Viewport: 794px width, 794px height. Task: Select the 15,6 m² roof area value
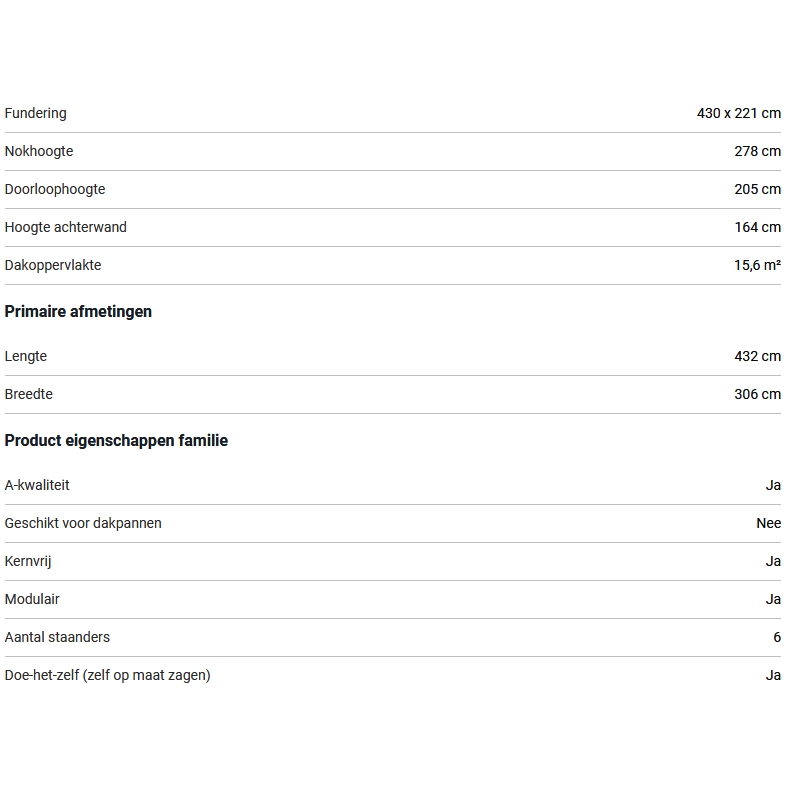click(x=757, y=266)
